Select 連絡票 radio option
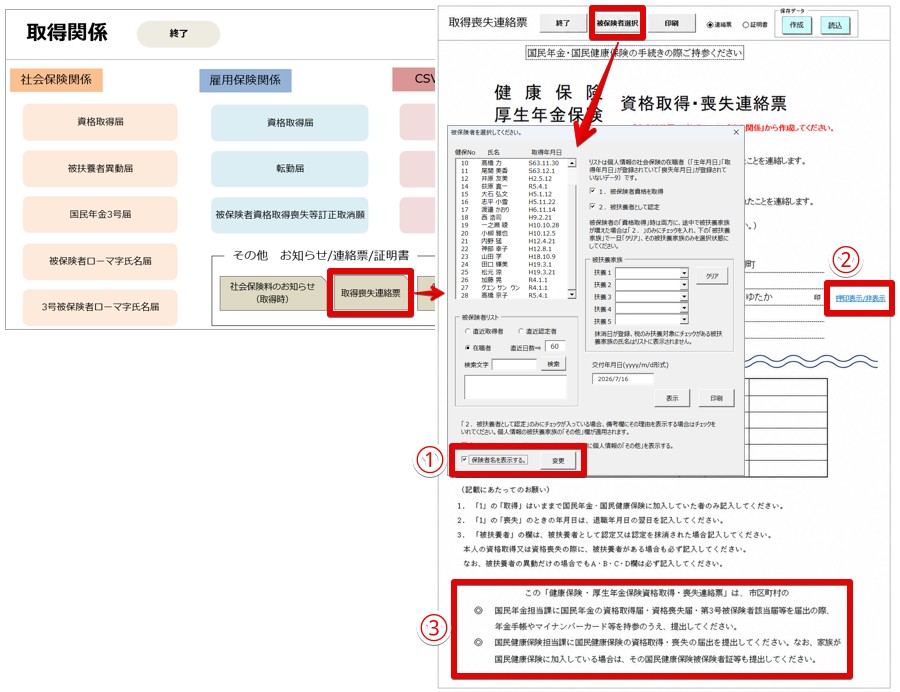900x692 pixels. [710, 25]
